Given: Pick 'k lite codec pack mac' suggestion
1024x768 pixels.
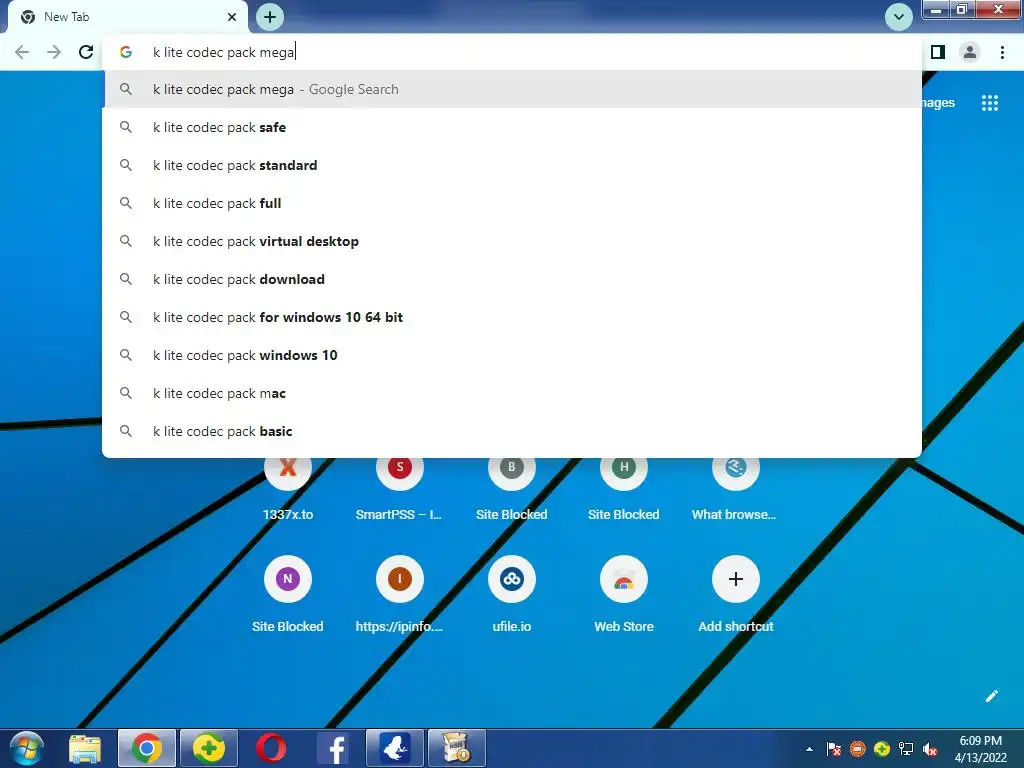Looking at the screenshot, I should [x=512, y=393].
